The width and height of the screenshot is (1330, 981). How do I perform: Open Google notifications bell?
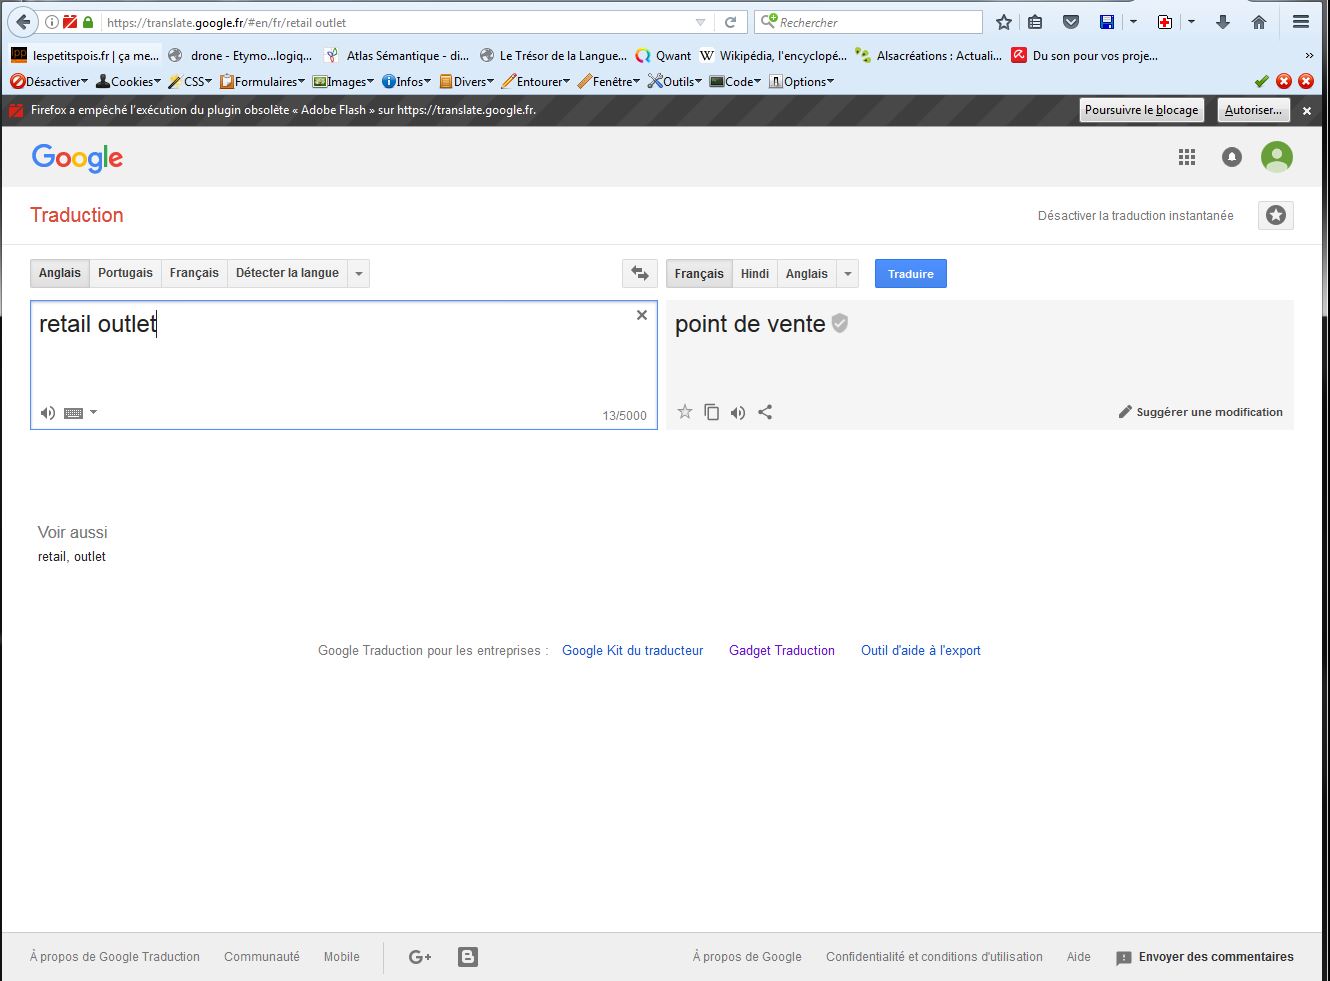1232,157
